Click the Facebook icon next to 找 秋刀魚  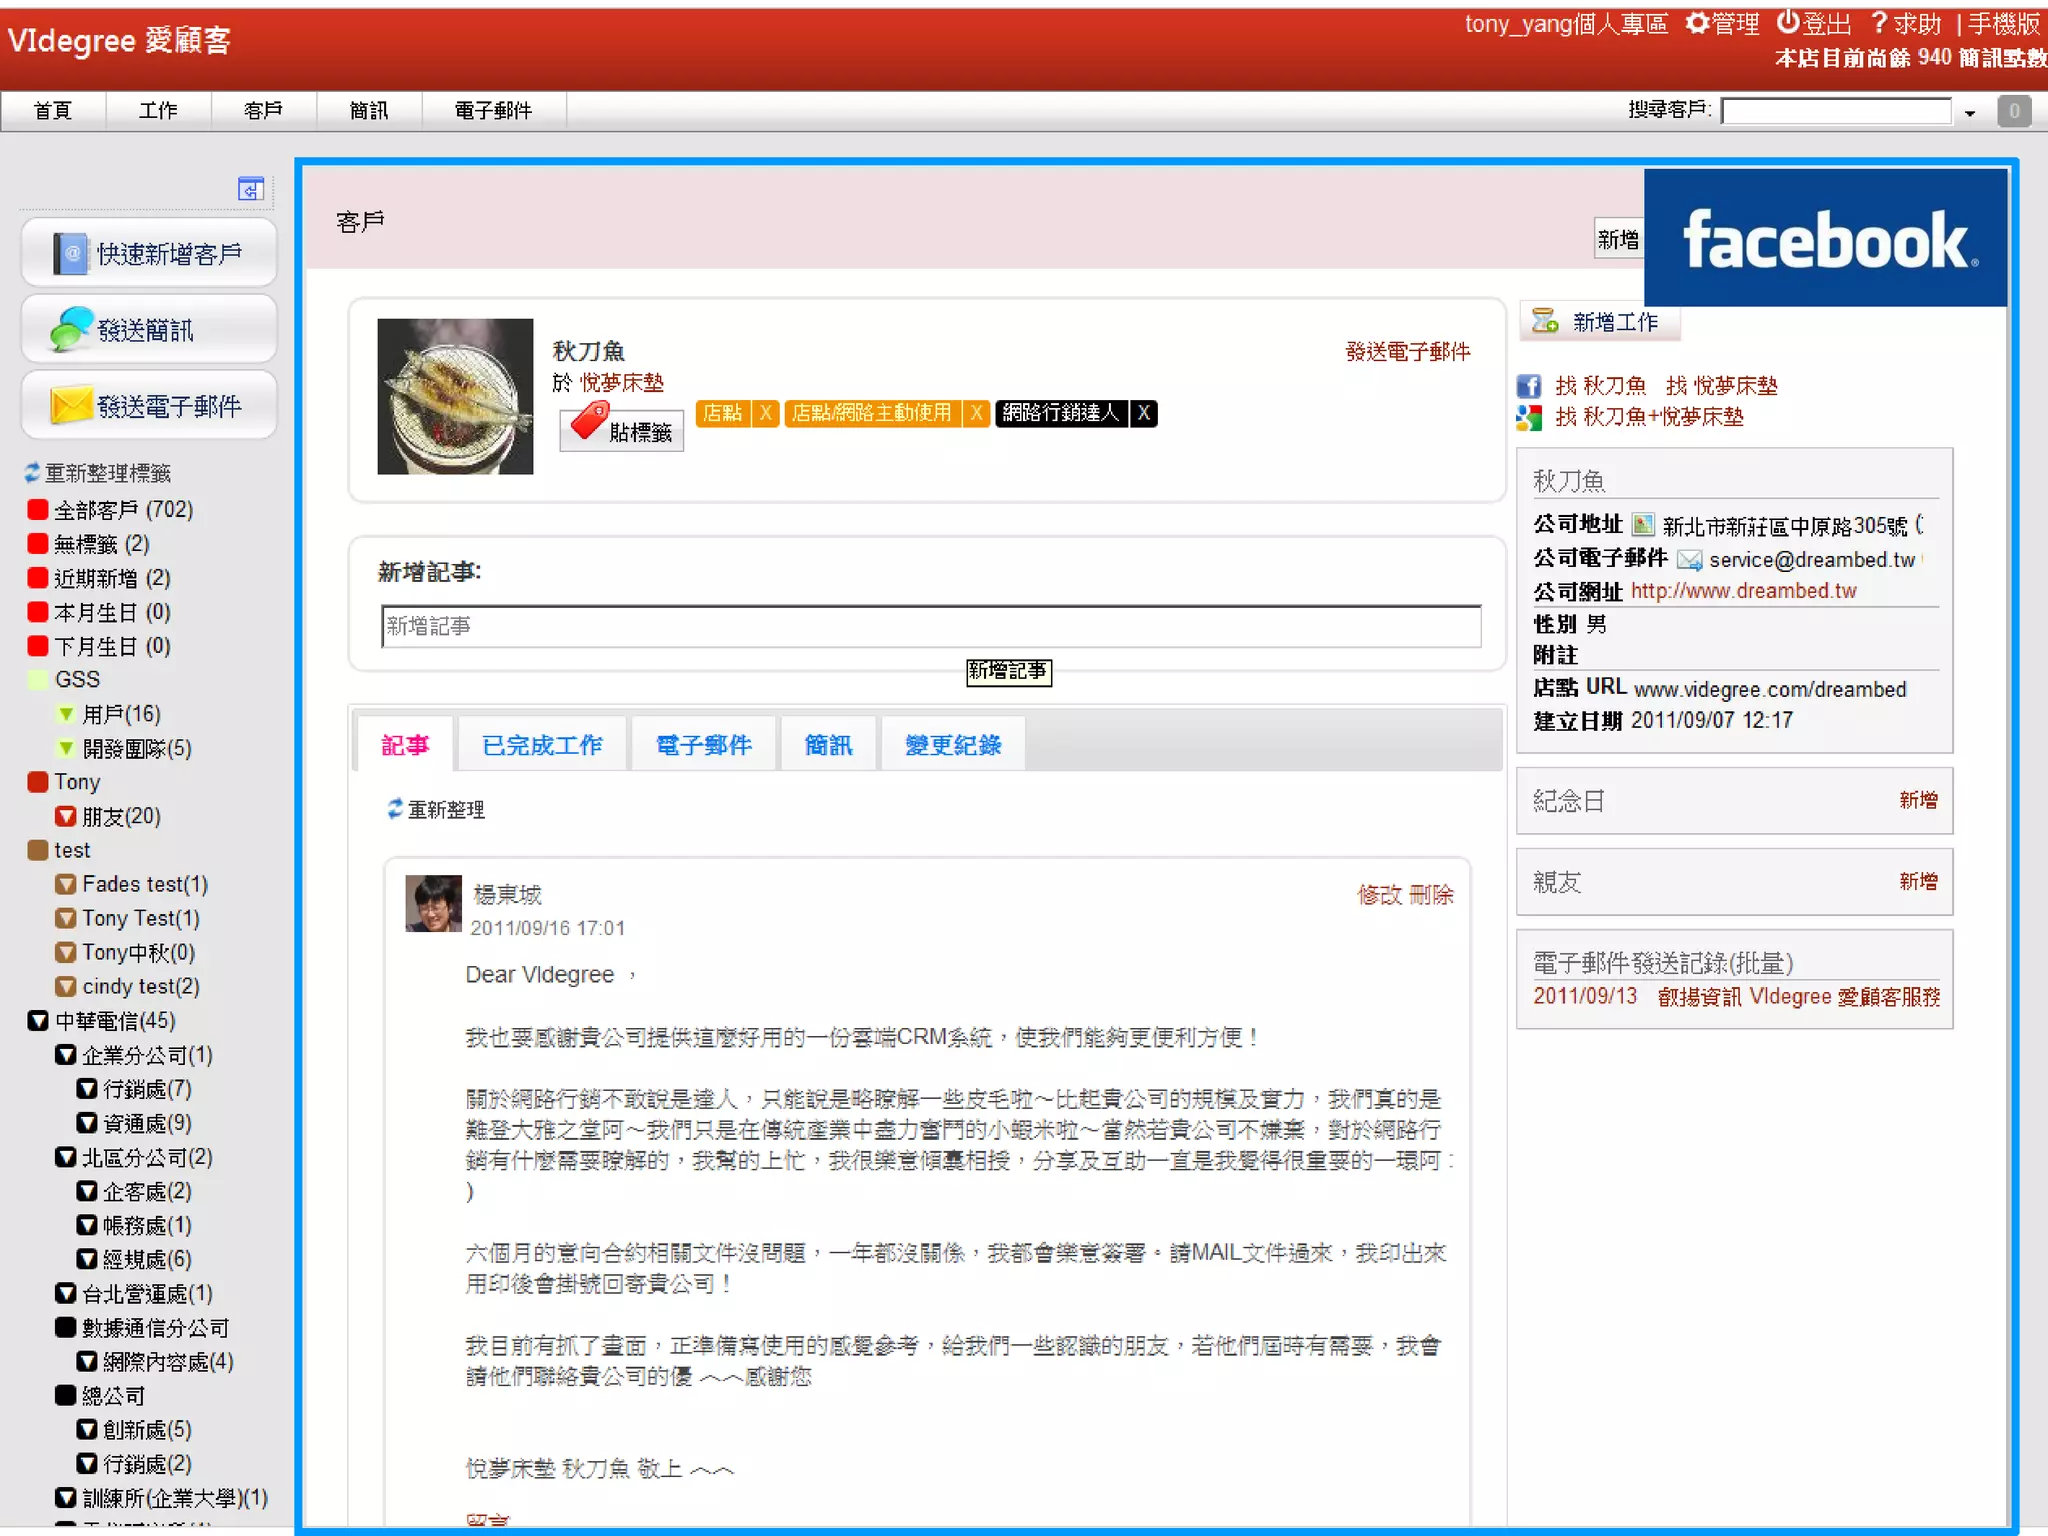tap(1528, 386)
